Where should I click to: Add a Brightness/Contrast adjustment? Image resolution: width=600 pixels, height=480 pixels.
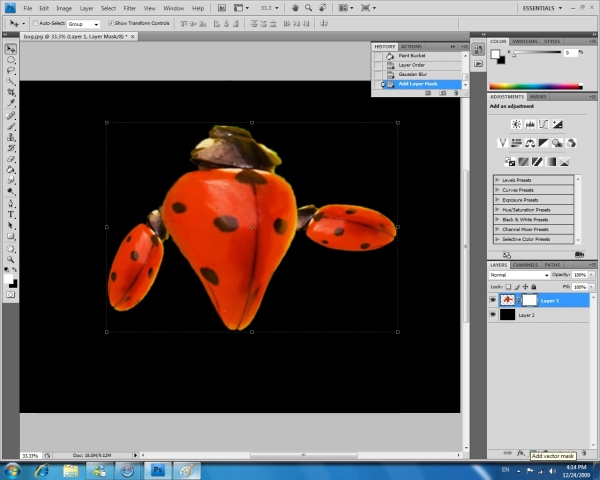pos(516,124)
